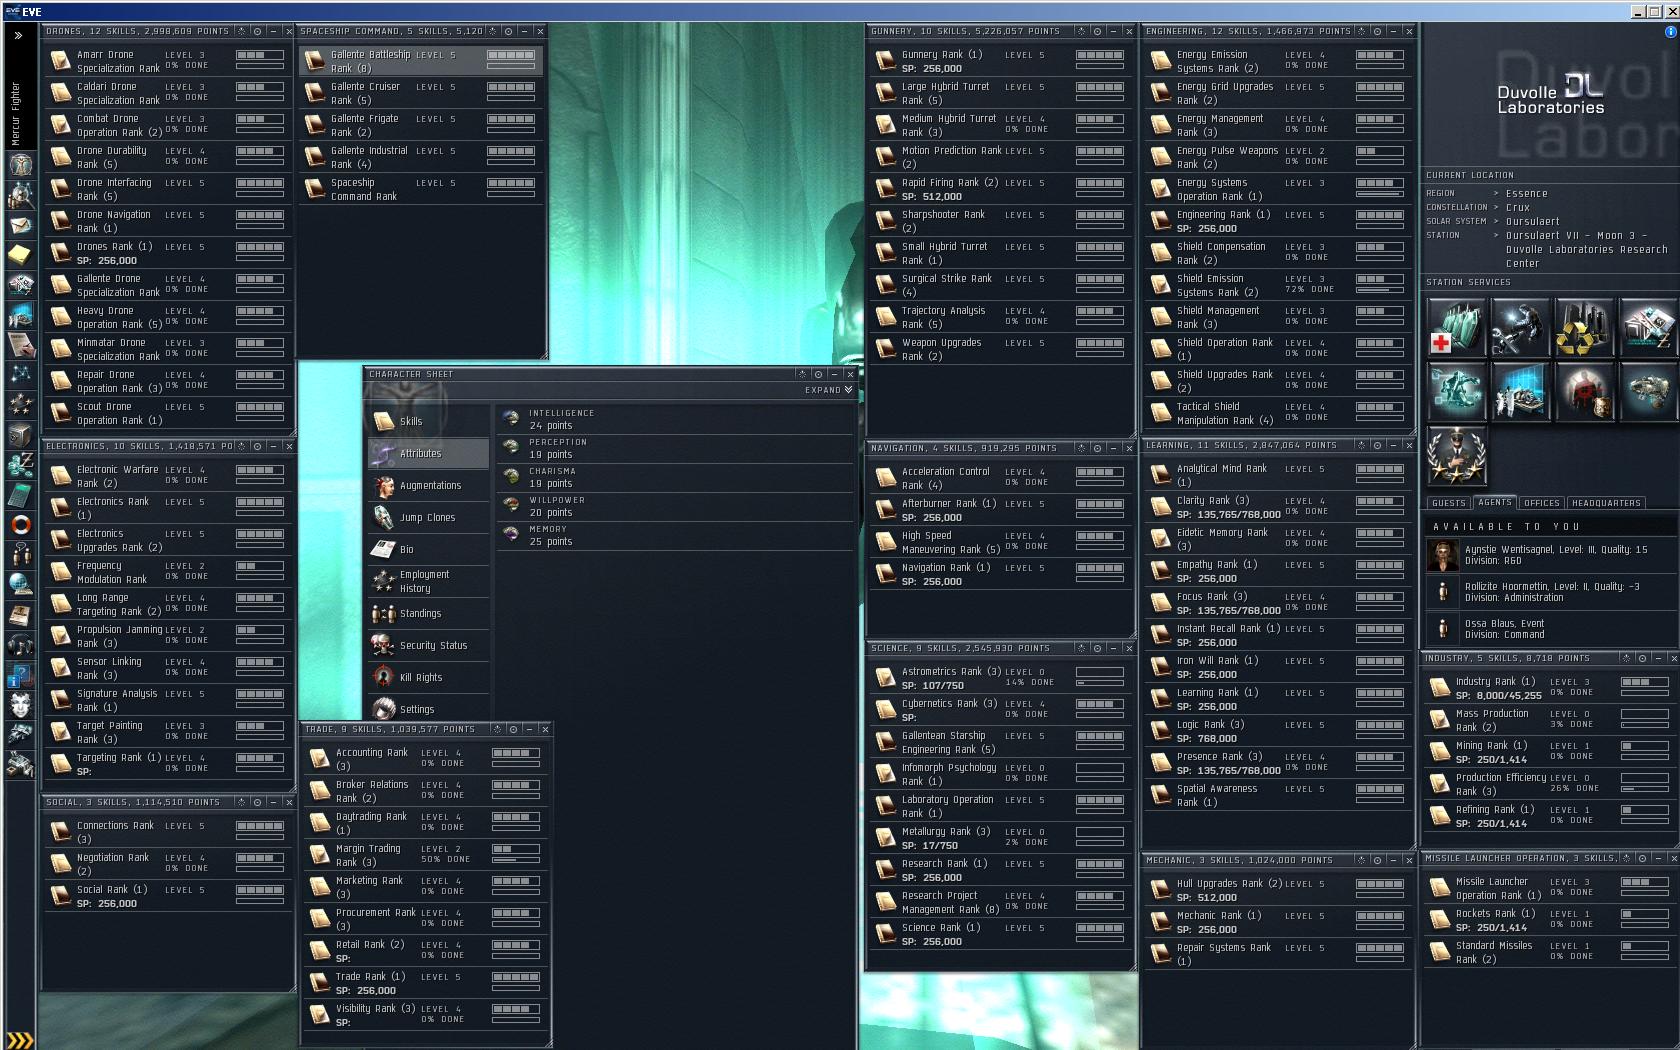Image resolution: width=1680 pixels, height=1050 pixels.
Task: Open the paper-and-pen journal icon in the sidebar
Action: tap(20, 345)
